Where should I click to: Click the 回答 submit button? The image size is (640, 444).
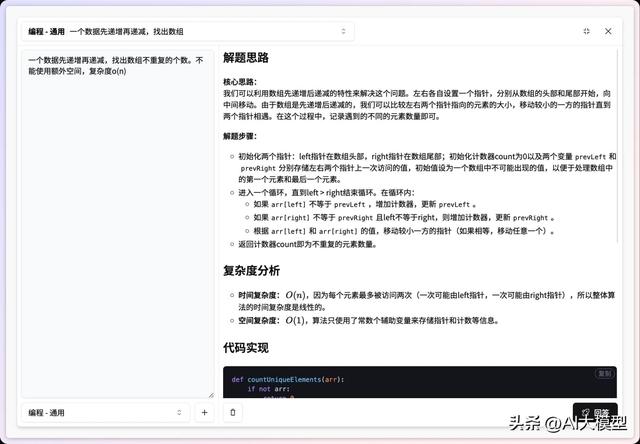(x=595, y=413)
